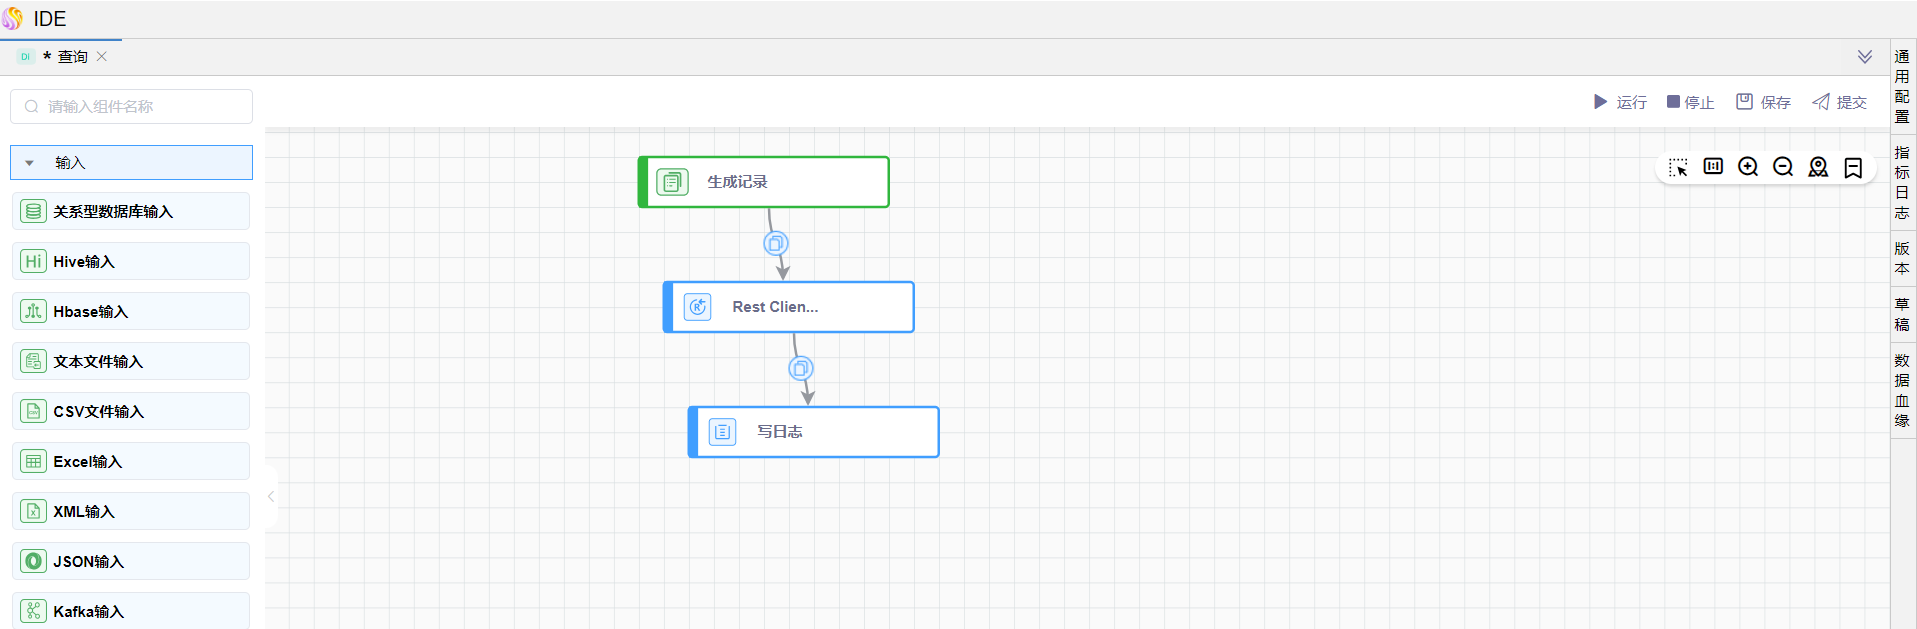Expand the double-chevron tab dropdown
The image size is (1917, 629).
1864,57
